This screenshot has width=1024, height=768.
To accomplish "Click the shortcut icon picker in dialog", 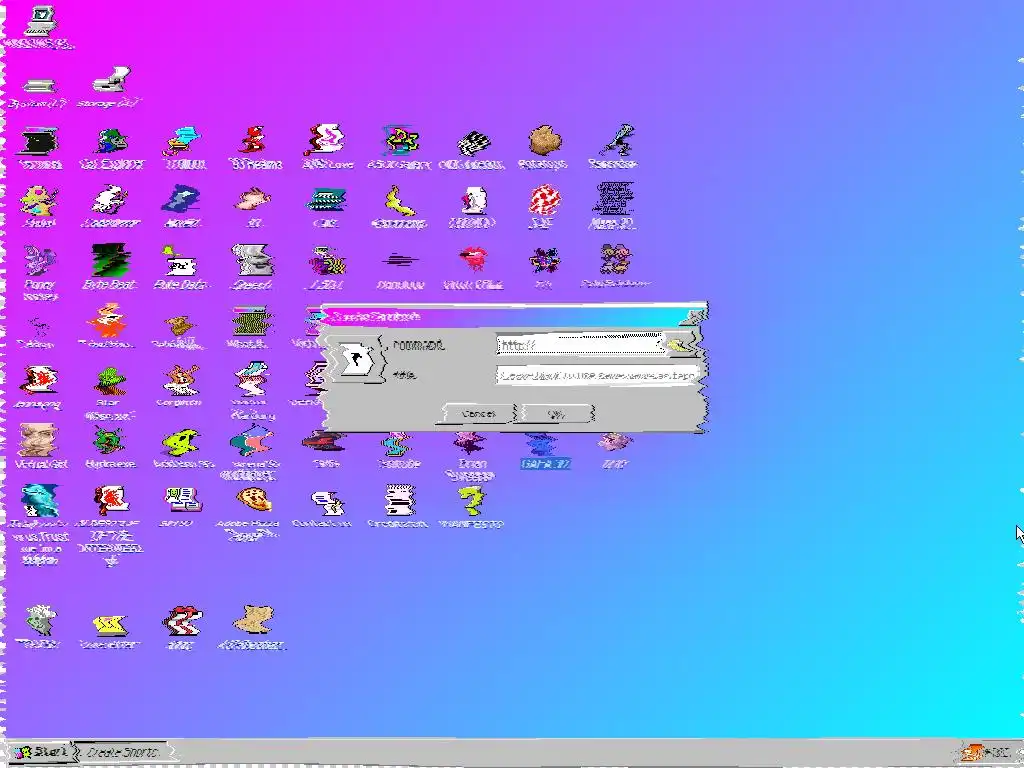I will (357, 359).
